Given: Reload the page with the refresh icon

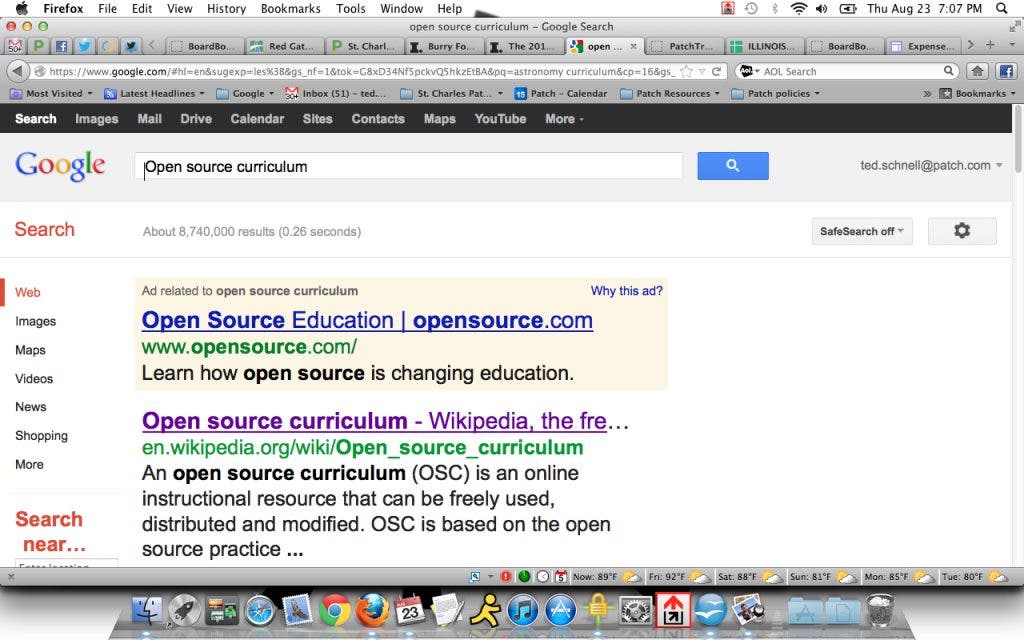Looking at the screenshot, I should click(716, 71).
